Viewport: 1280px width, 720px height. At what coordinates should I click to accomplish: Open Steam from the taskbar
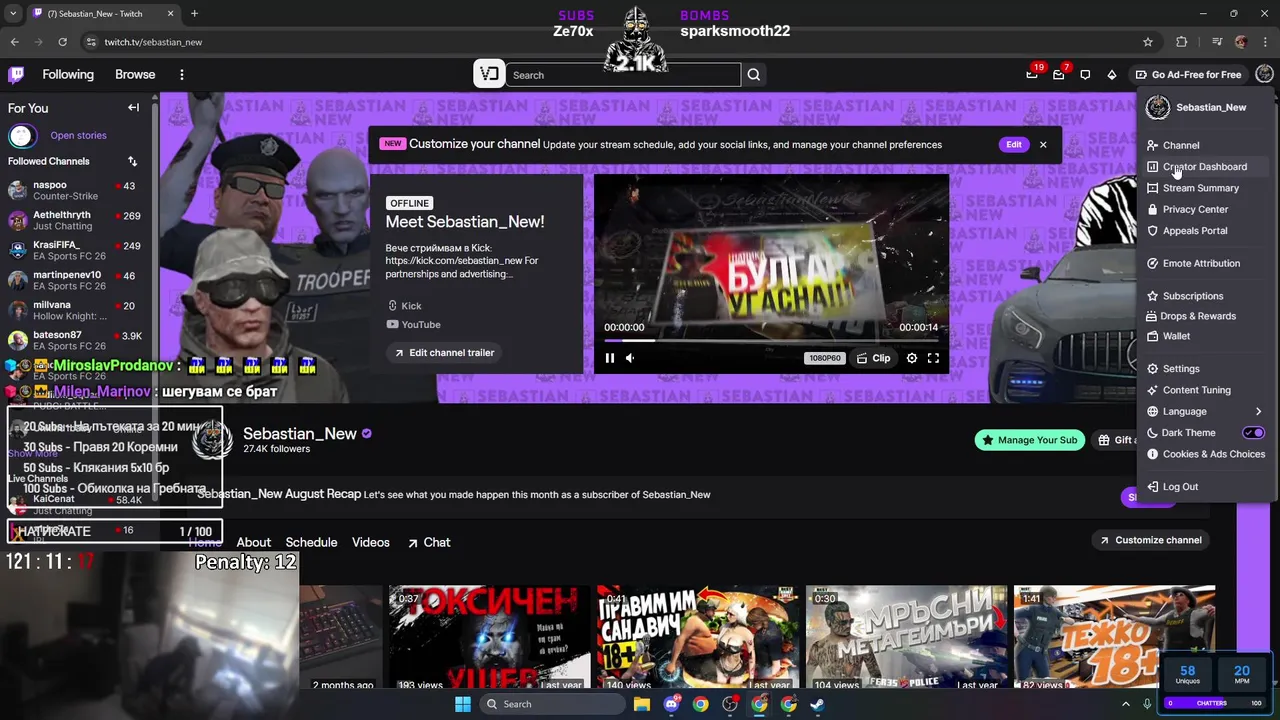(x=817, y=704)
